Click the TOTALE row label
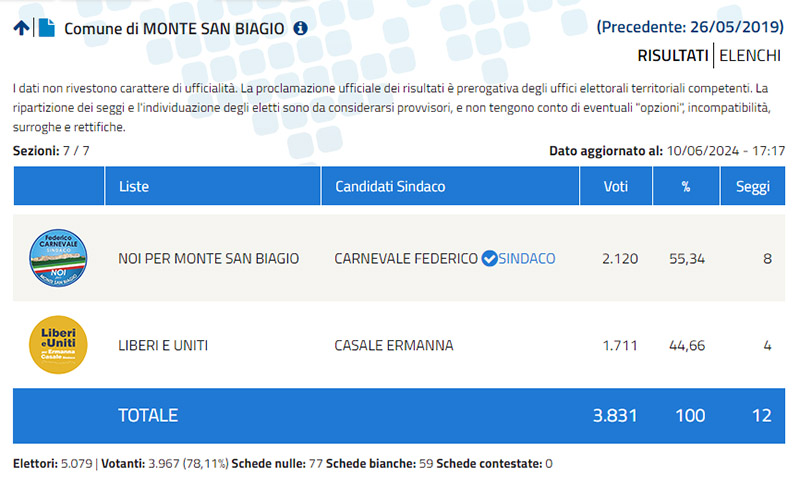This screenshot has height=501, width=800. [148, 415]
